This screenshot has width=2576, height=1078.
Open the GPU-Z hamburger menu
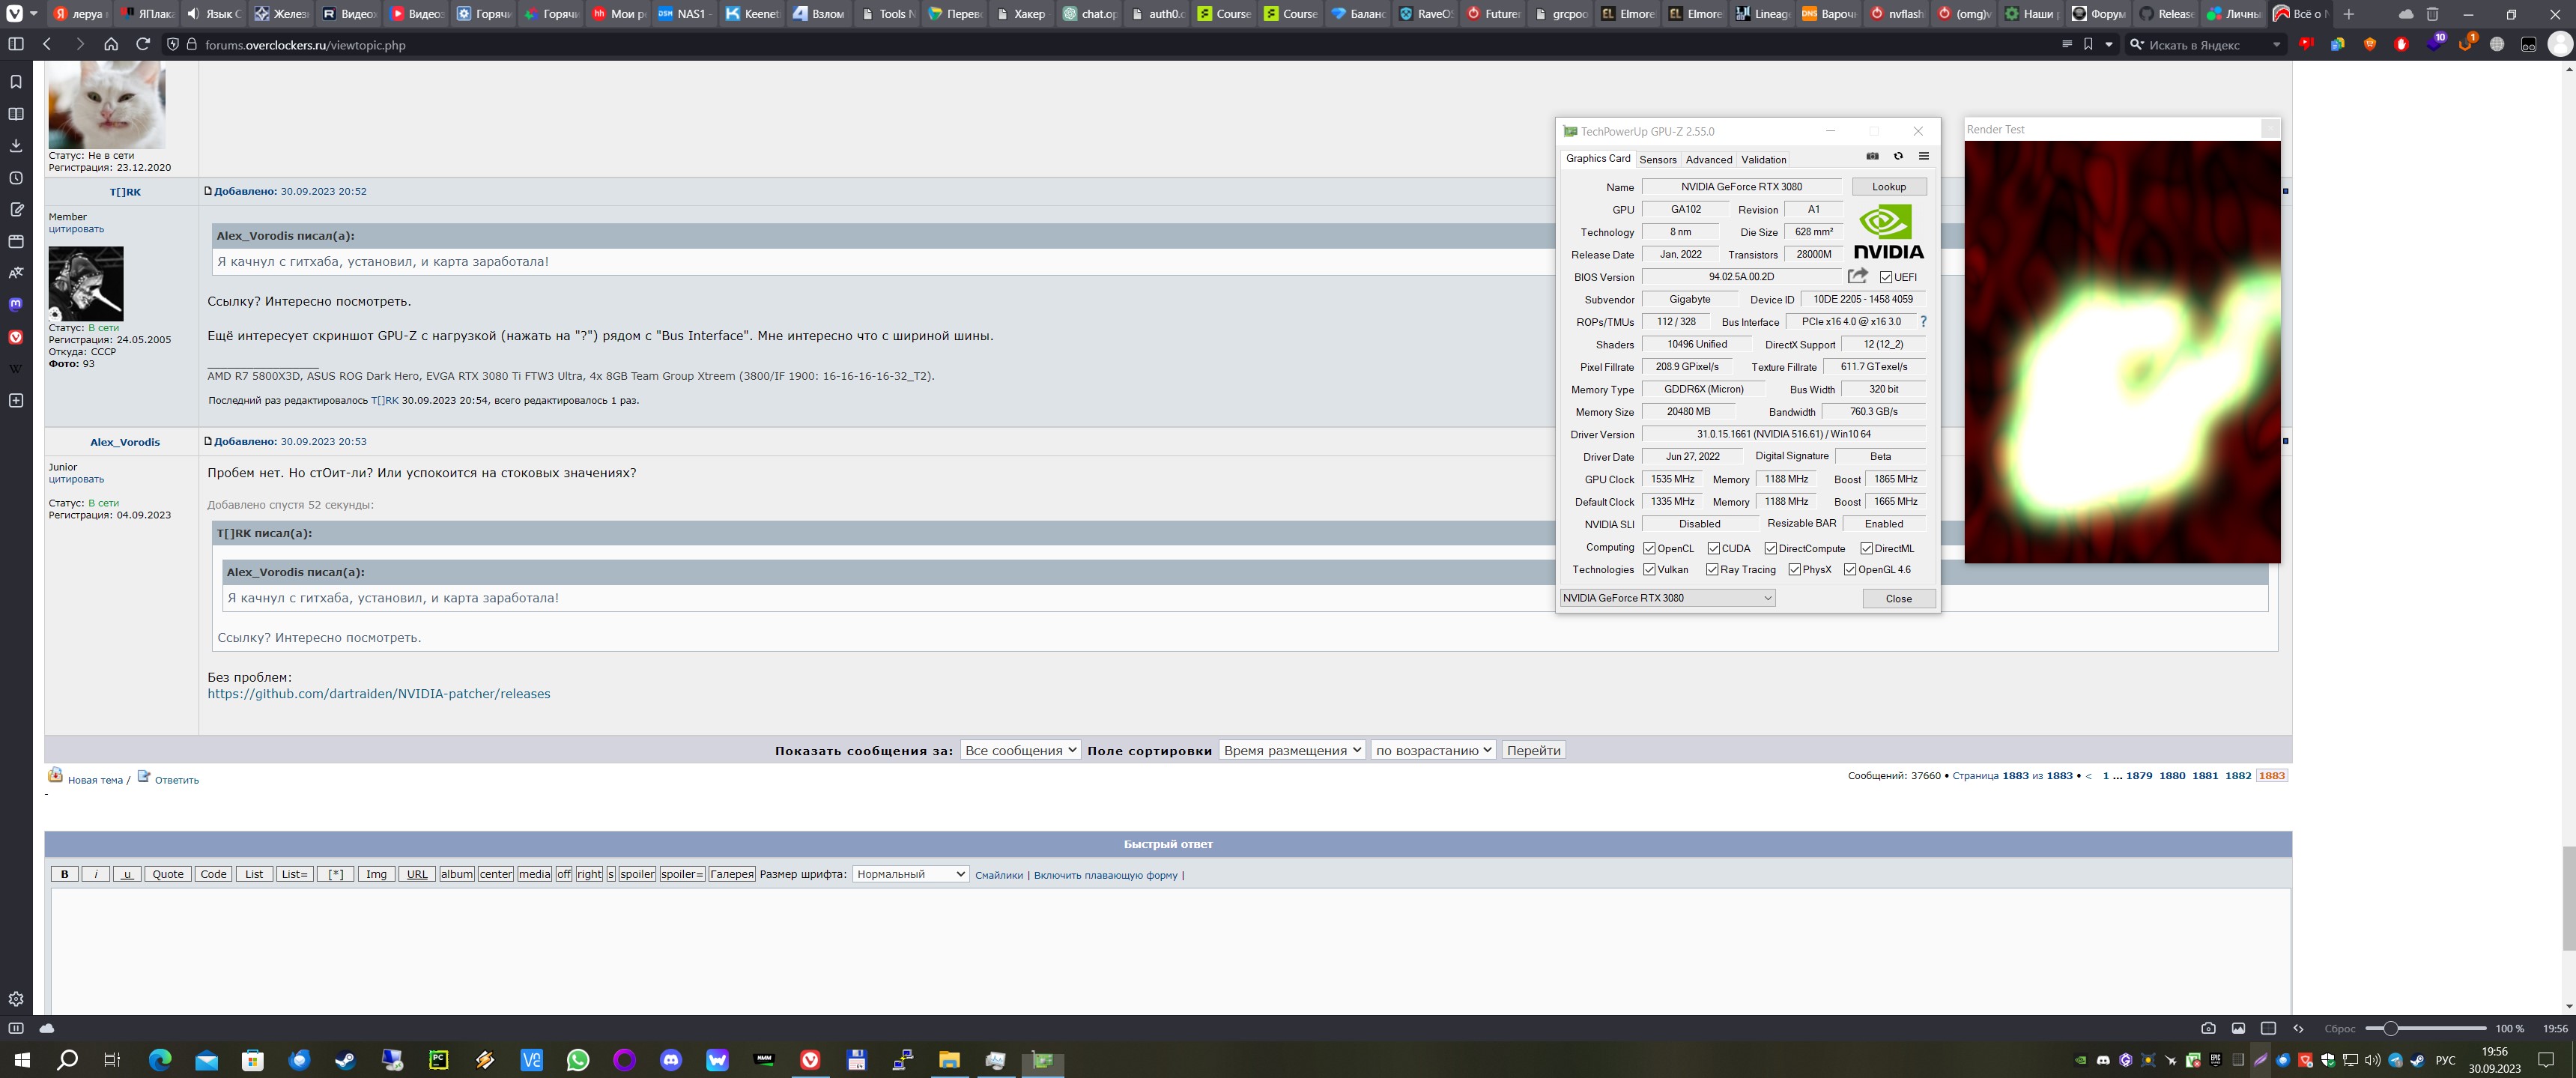pyautogui.click(x=1923, y=156)
